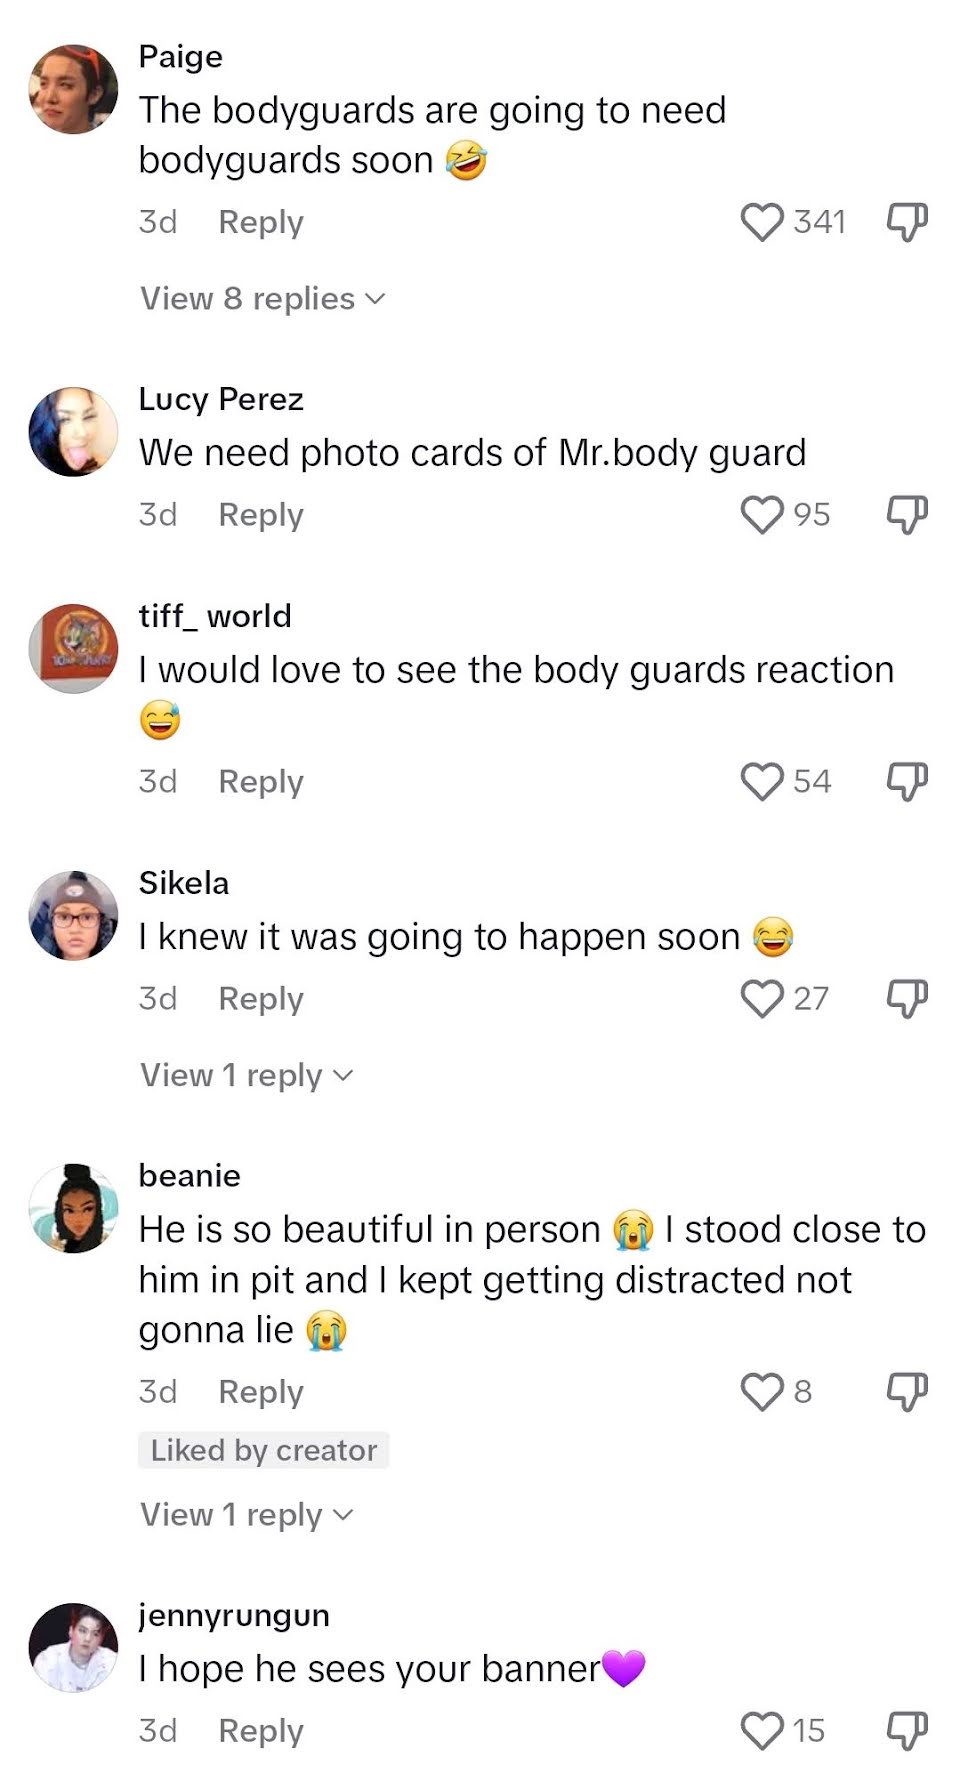The image size is (960, 1773).
Task: Like beanie's comment with 8 likes
Action: [x=762, y=1392]
